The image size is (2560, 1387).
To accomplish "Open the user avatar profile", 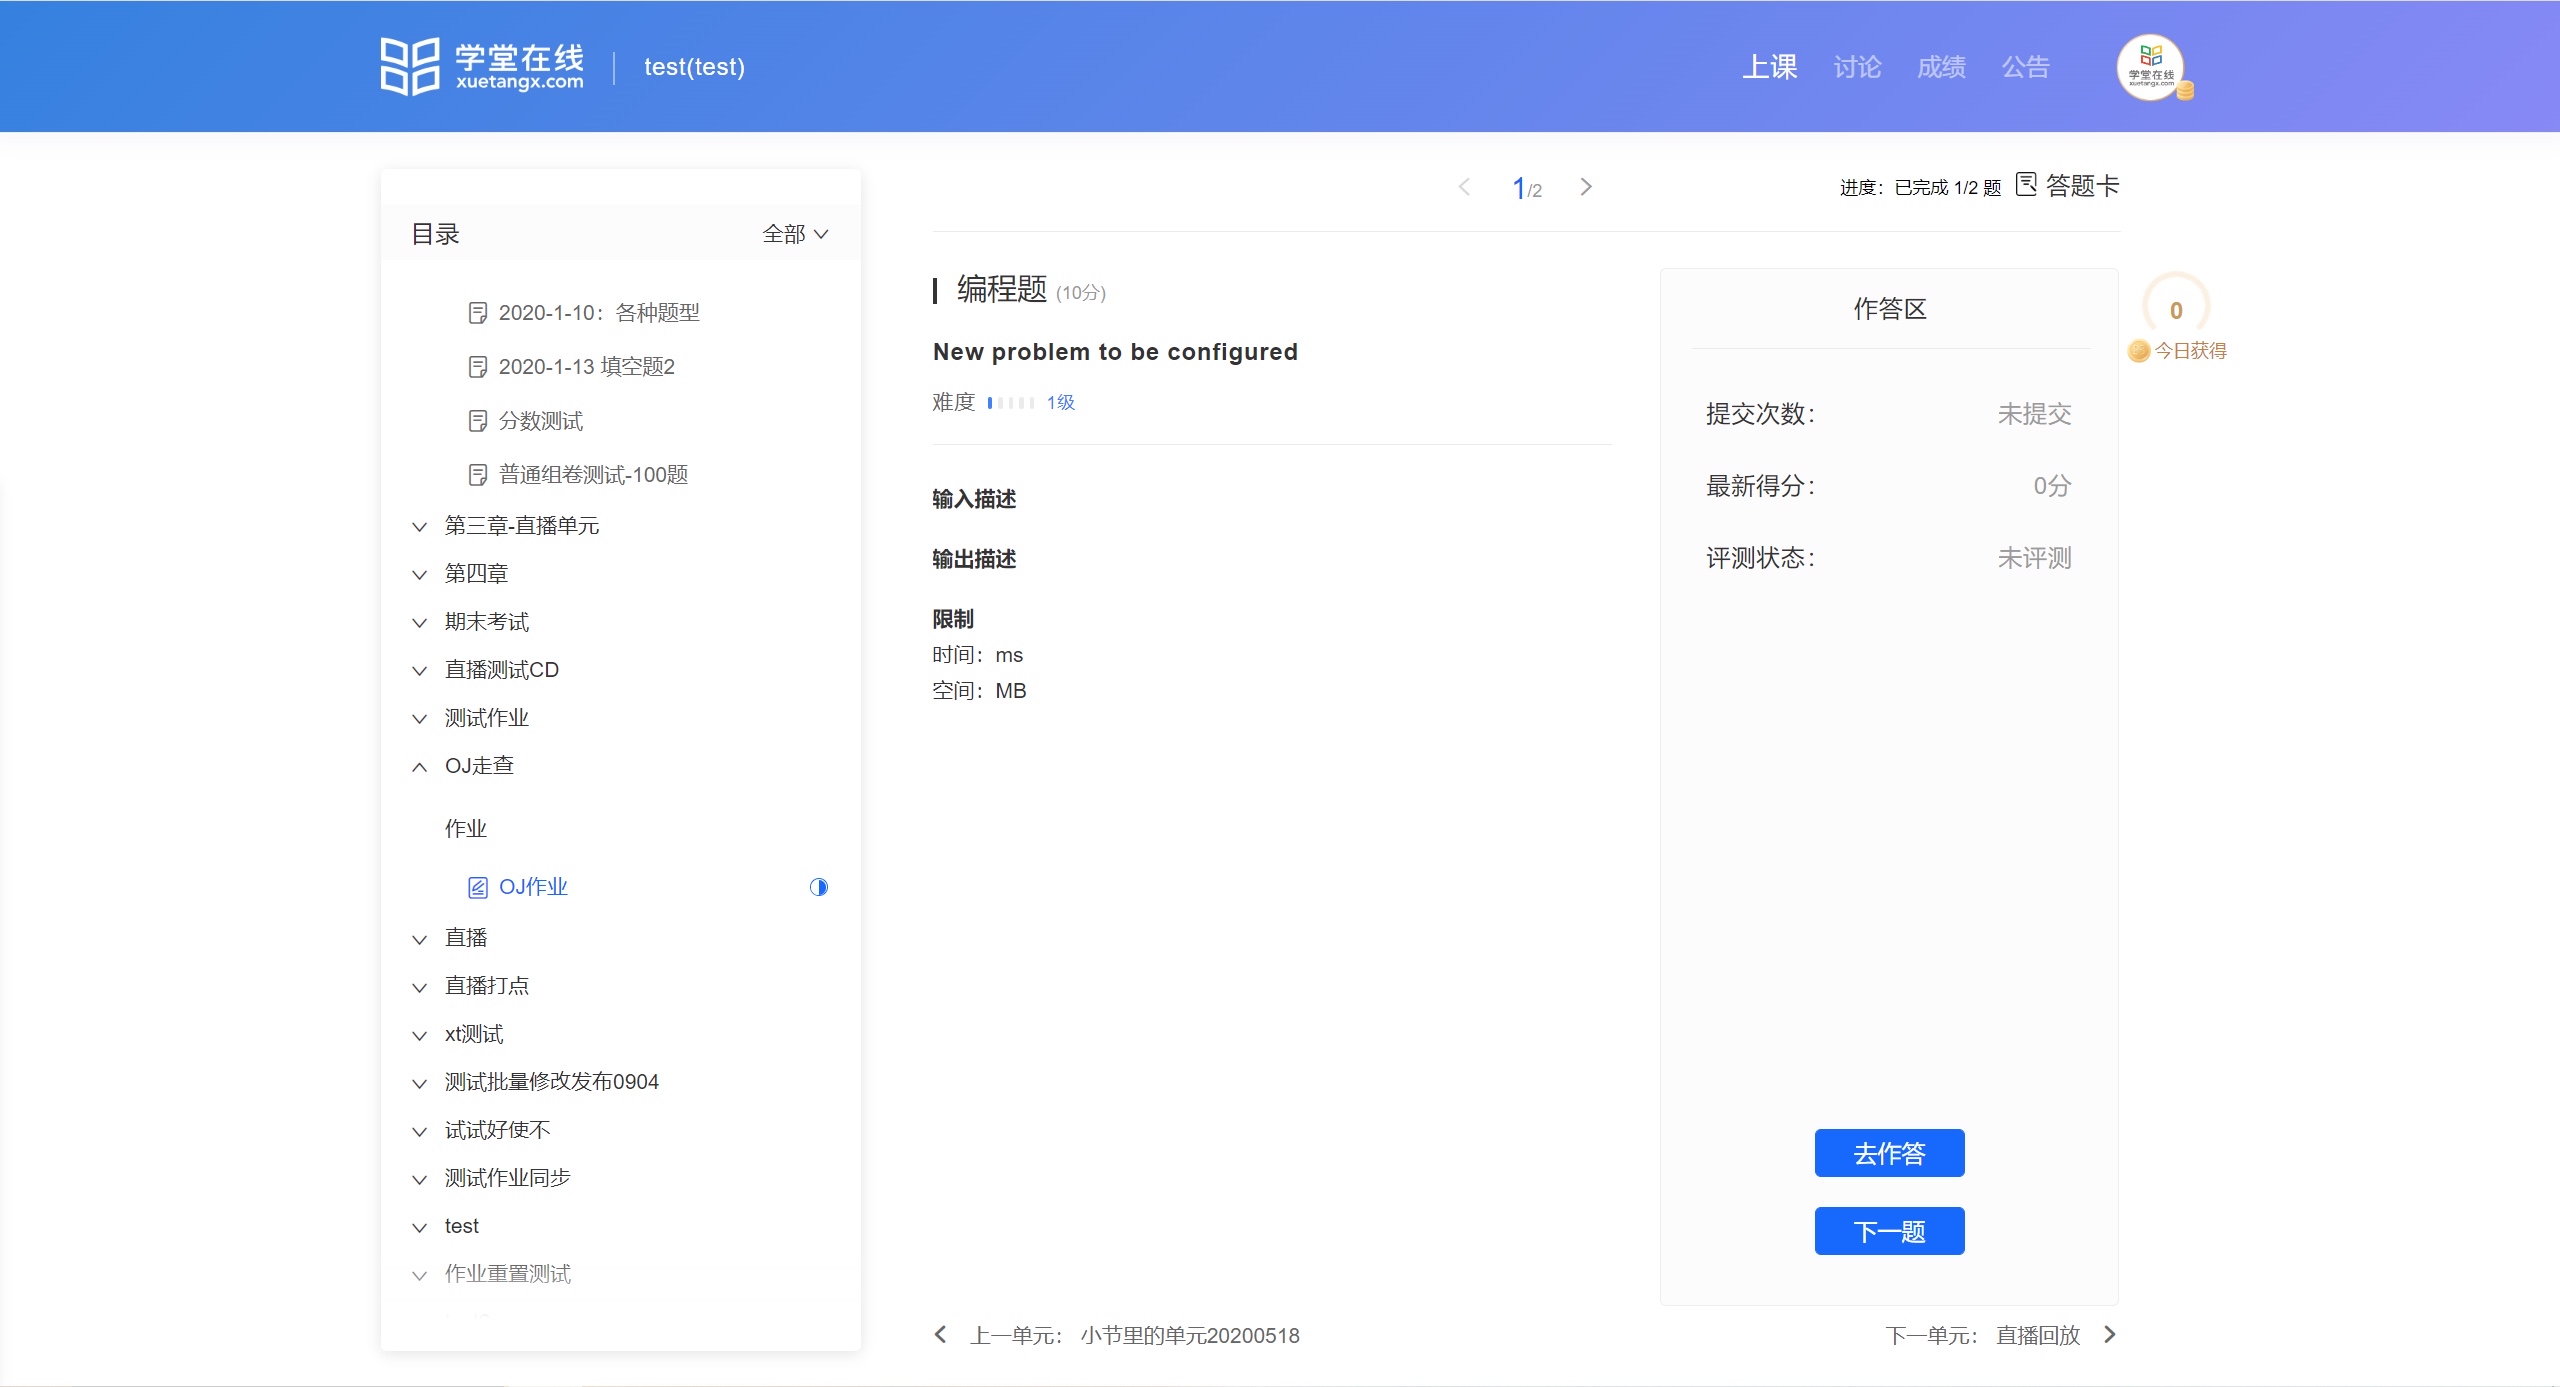I will click(2150, 67).
